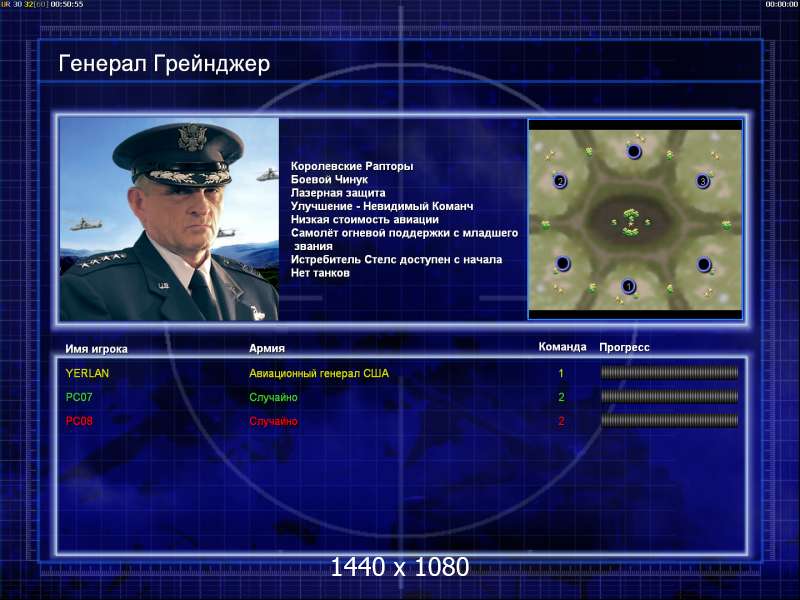Click PC08's team number 2
The width and height of the screenshot is (800, 600).
click(x=561, y=421)
